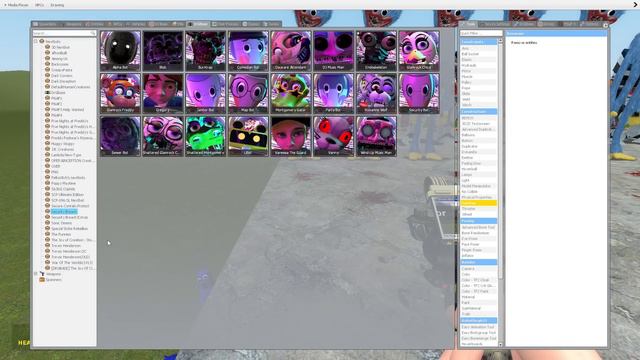The image size is (640, 360).
Task: Spawn the Glamrock Chica NPC
Action: (419, 51)
